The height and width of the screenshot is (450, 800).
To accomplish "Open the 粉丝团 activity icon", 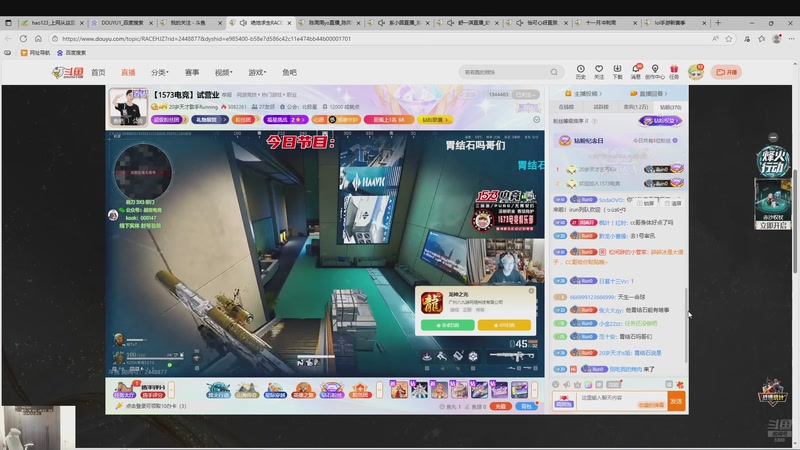I will pos(360,390).
